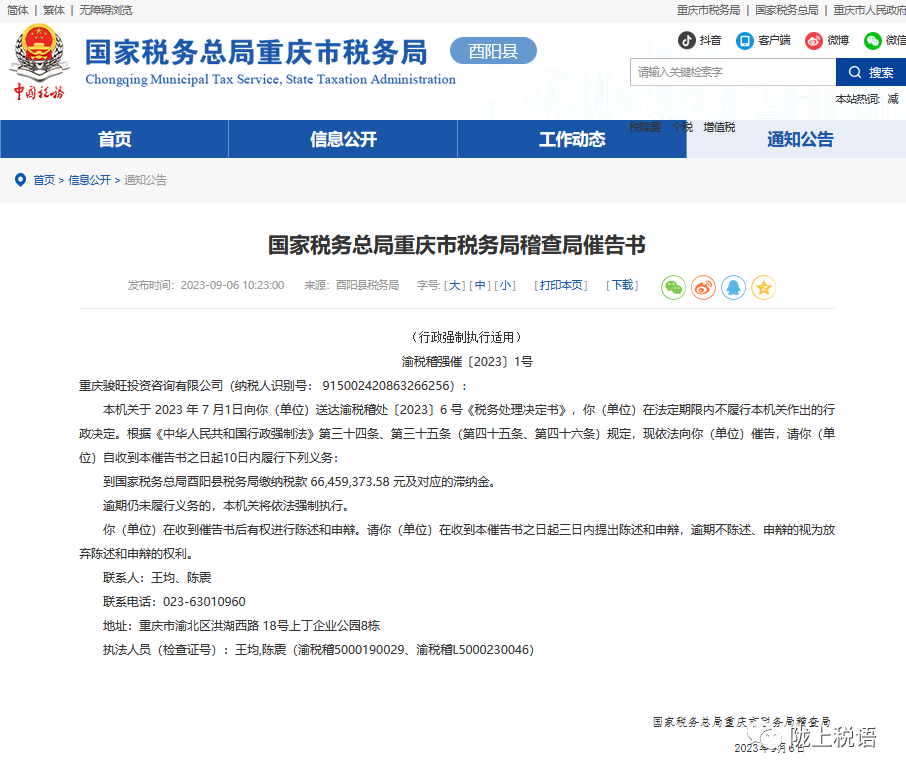Click the taxpayer ID 915002420863266256
The width and height of the screenshot is (906, 777).
(x=388, y=386)
